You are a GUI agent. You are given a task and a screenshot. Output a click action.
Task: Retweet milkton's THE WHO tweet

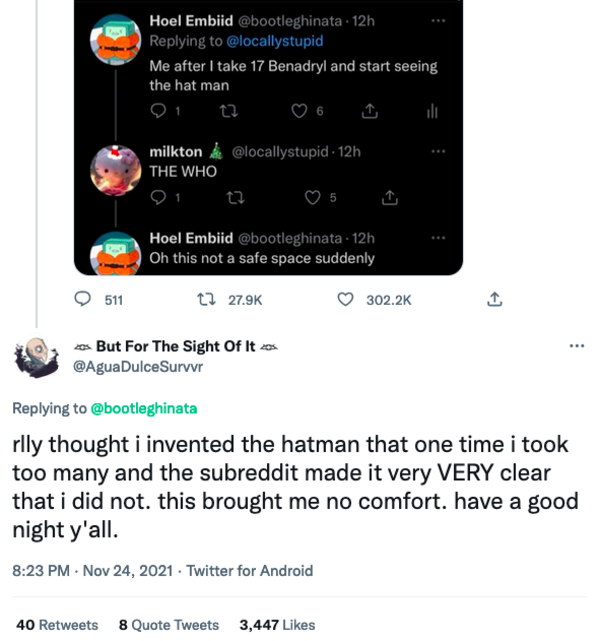coord(234,197)
